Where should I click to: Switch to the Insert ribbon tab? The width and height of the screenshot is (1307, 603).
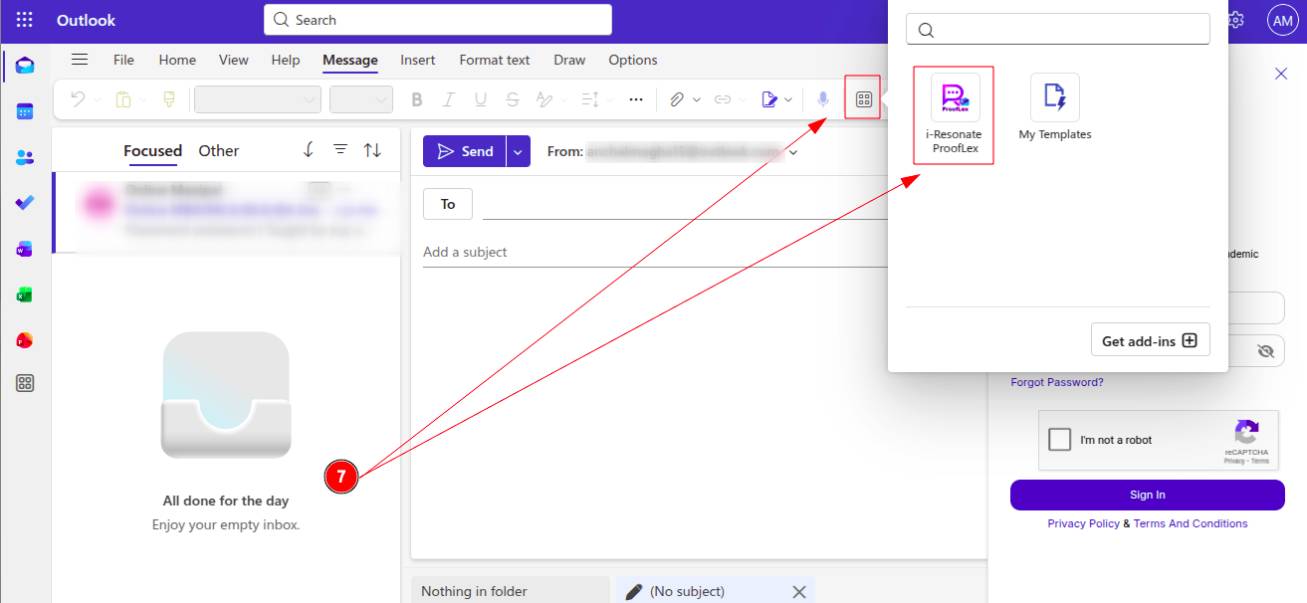coord(417,60)
